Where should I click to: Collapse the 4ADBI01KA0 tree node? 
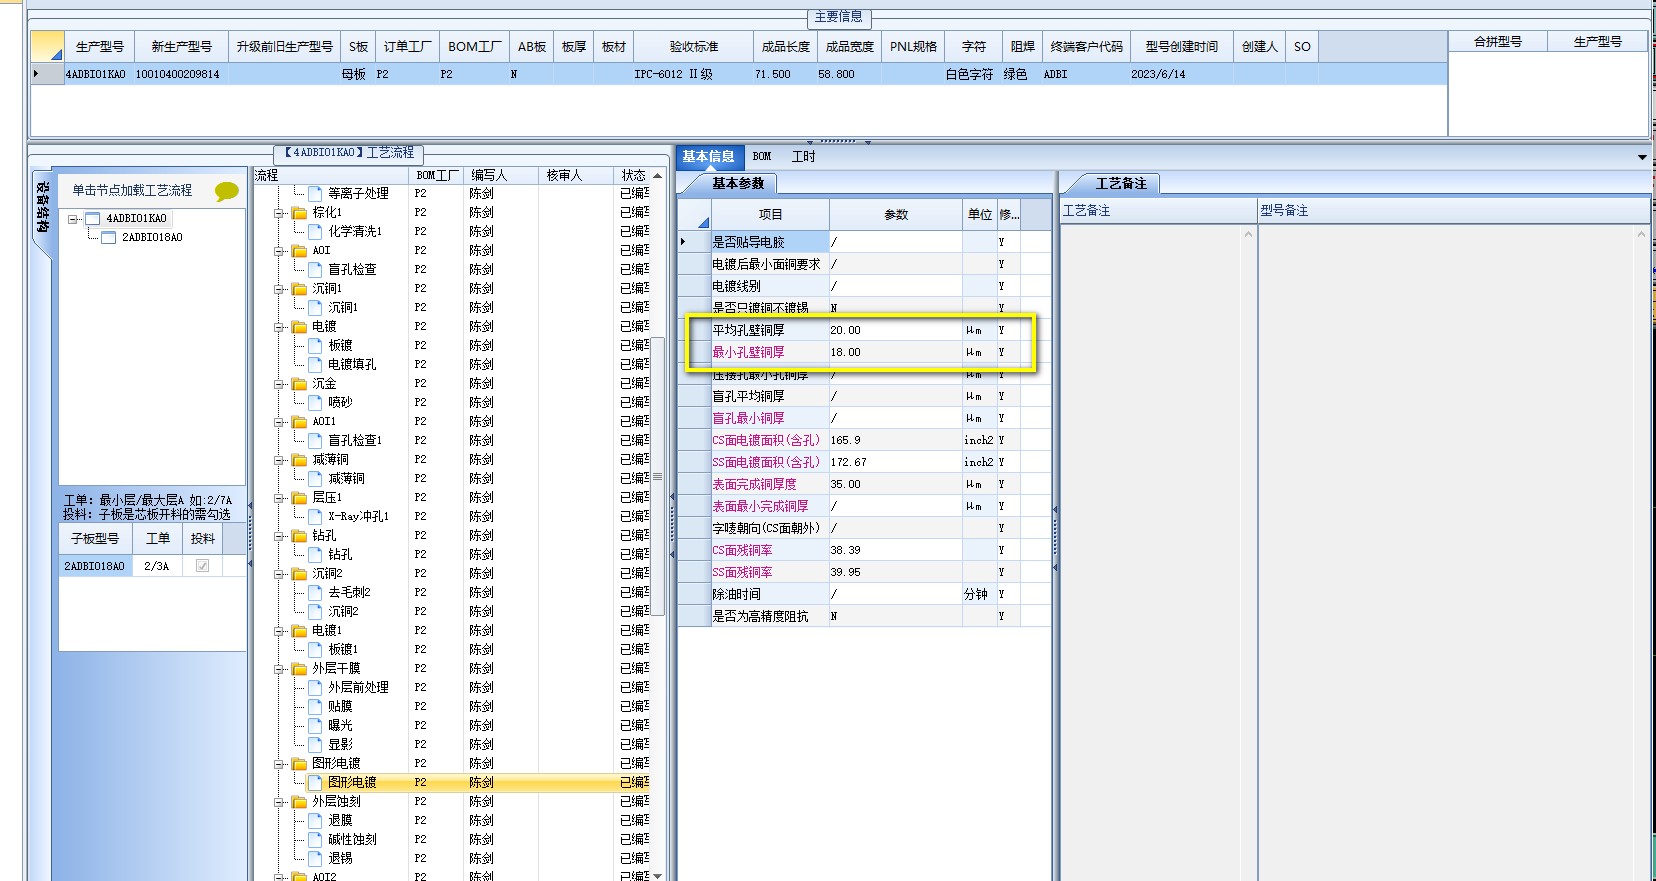coord(73,219)
